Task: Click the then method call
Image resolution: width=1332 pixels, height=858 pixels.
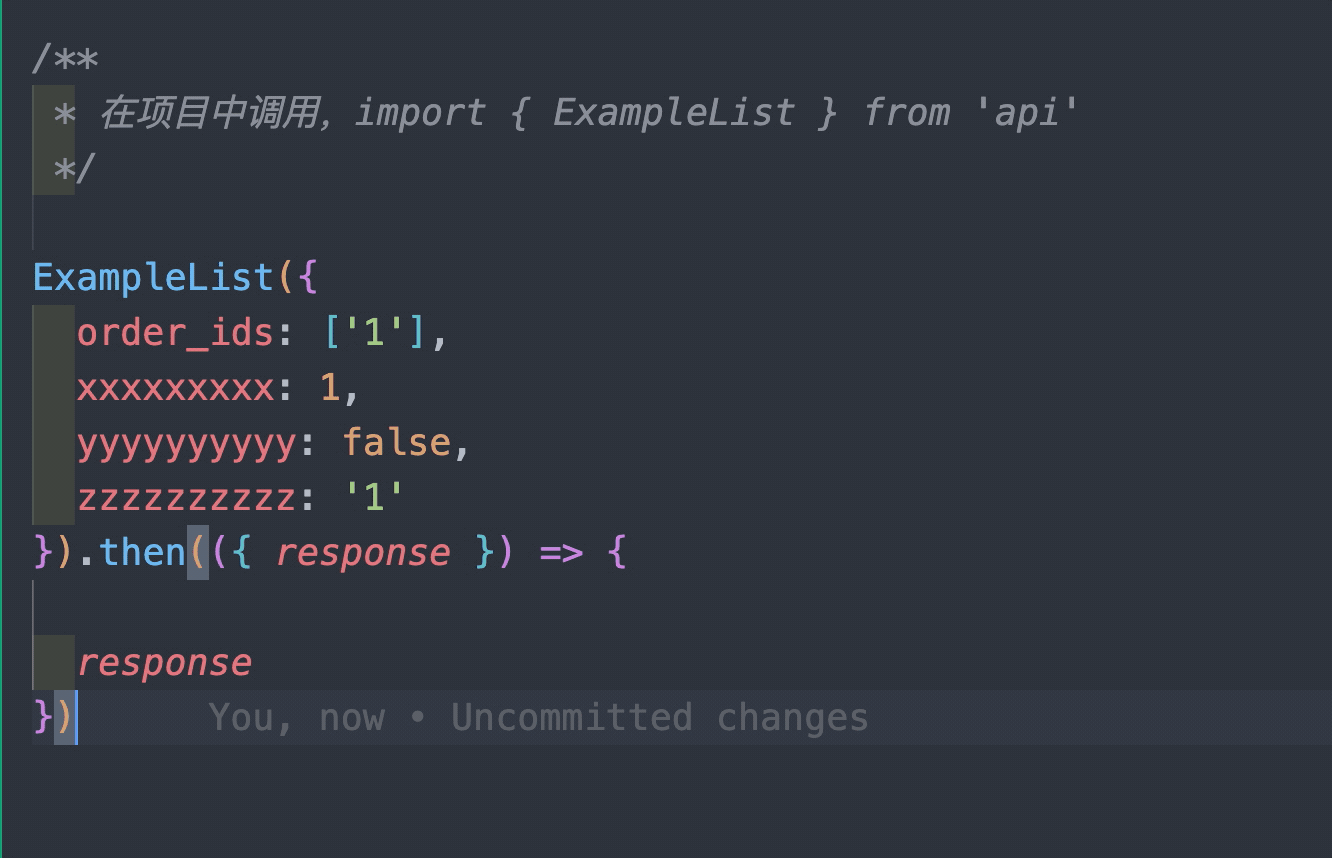Action: (143, 552)
